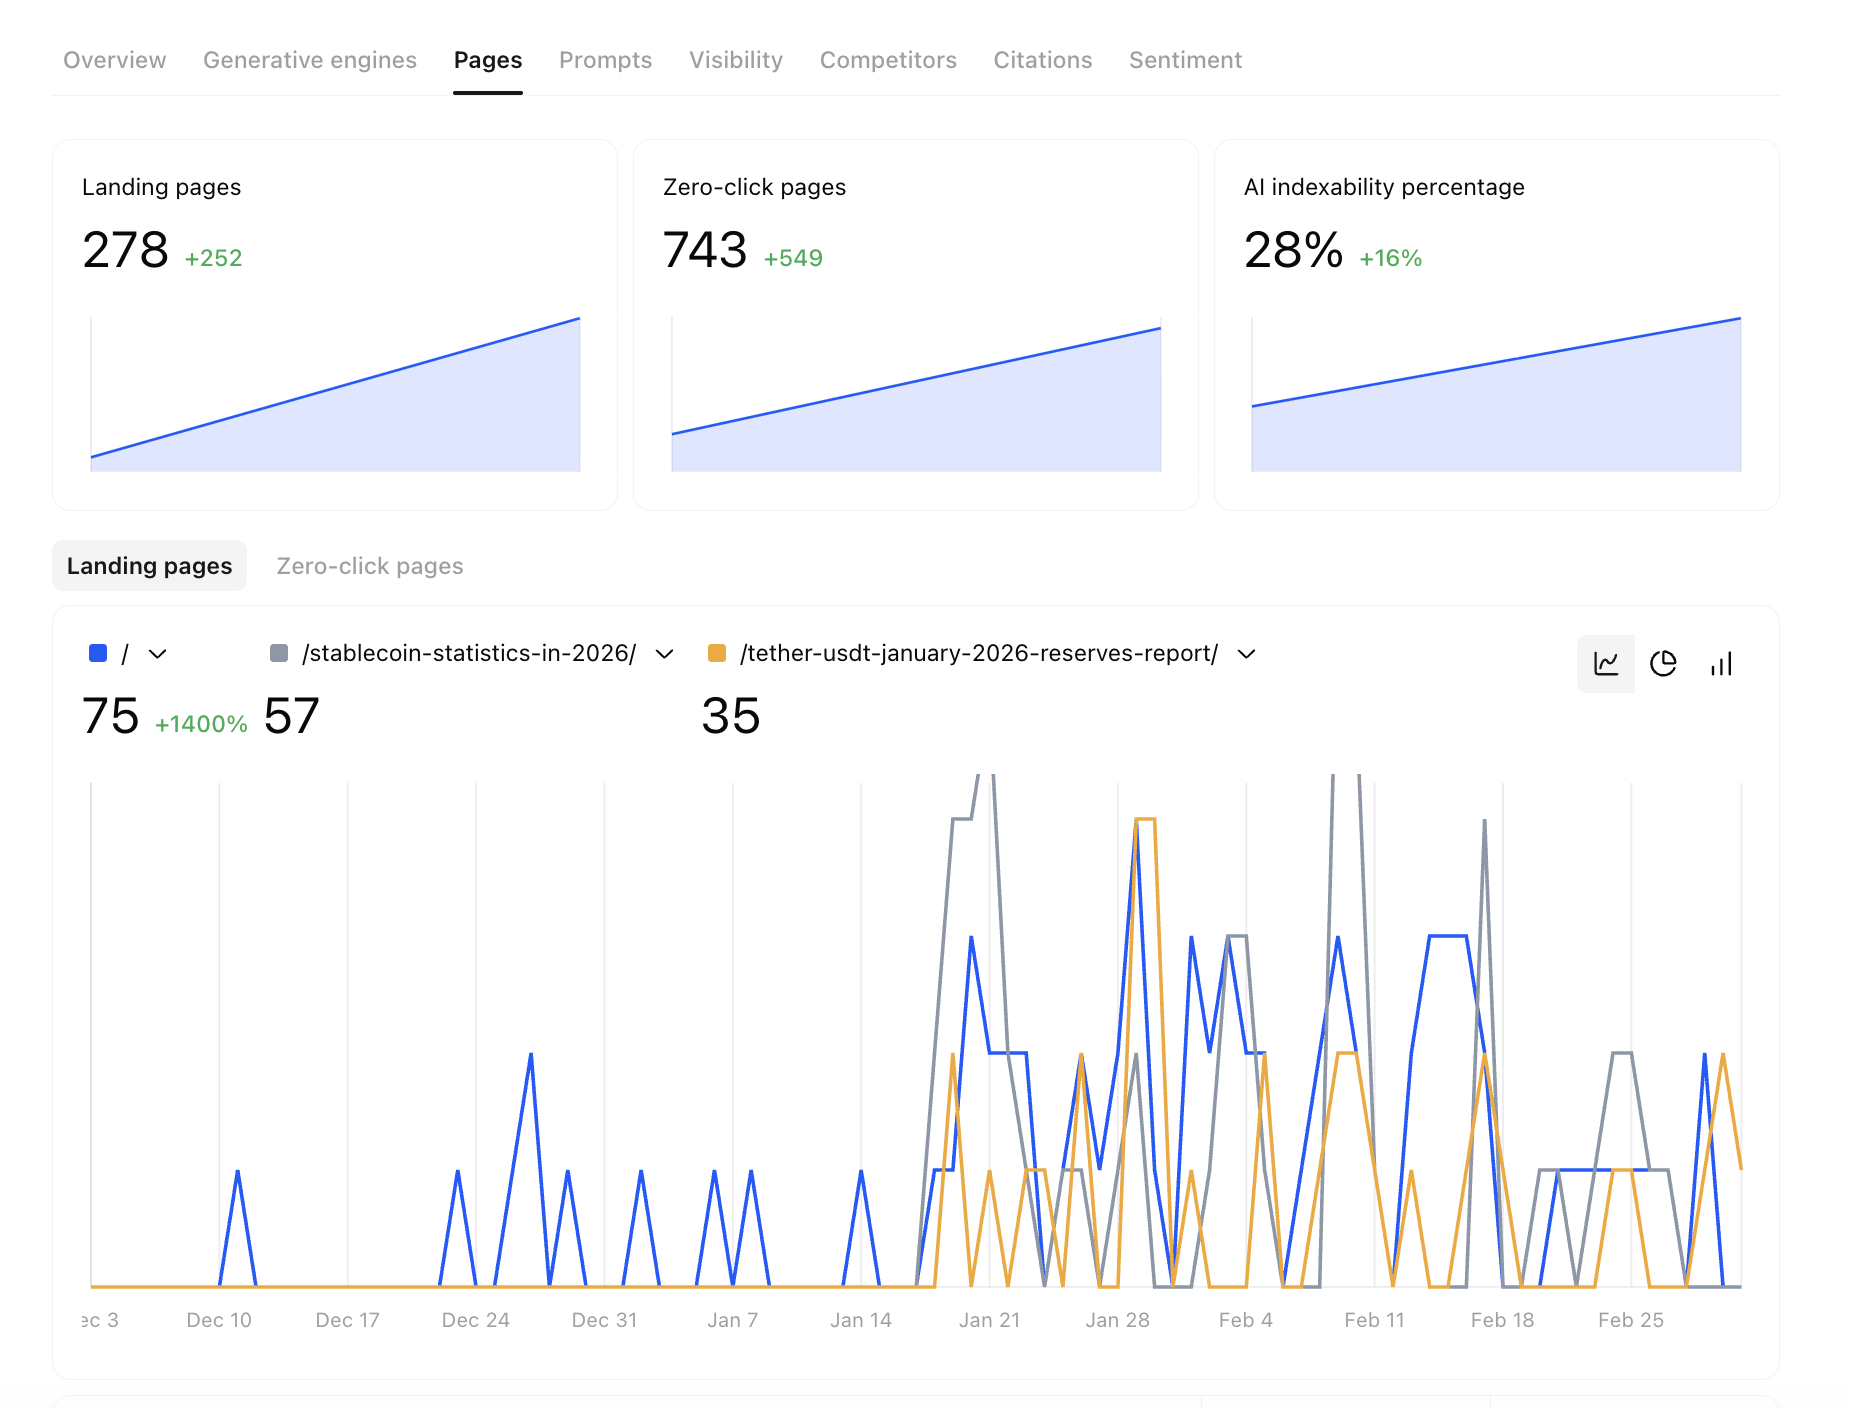Switch to line chart view
The width and height of the screenshot is (1850, 1408).
[x=1606, y=664]
